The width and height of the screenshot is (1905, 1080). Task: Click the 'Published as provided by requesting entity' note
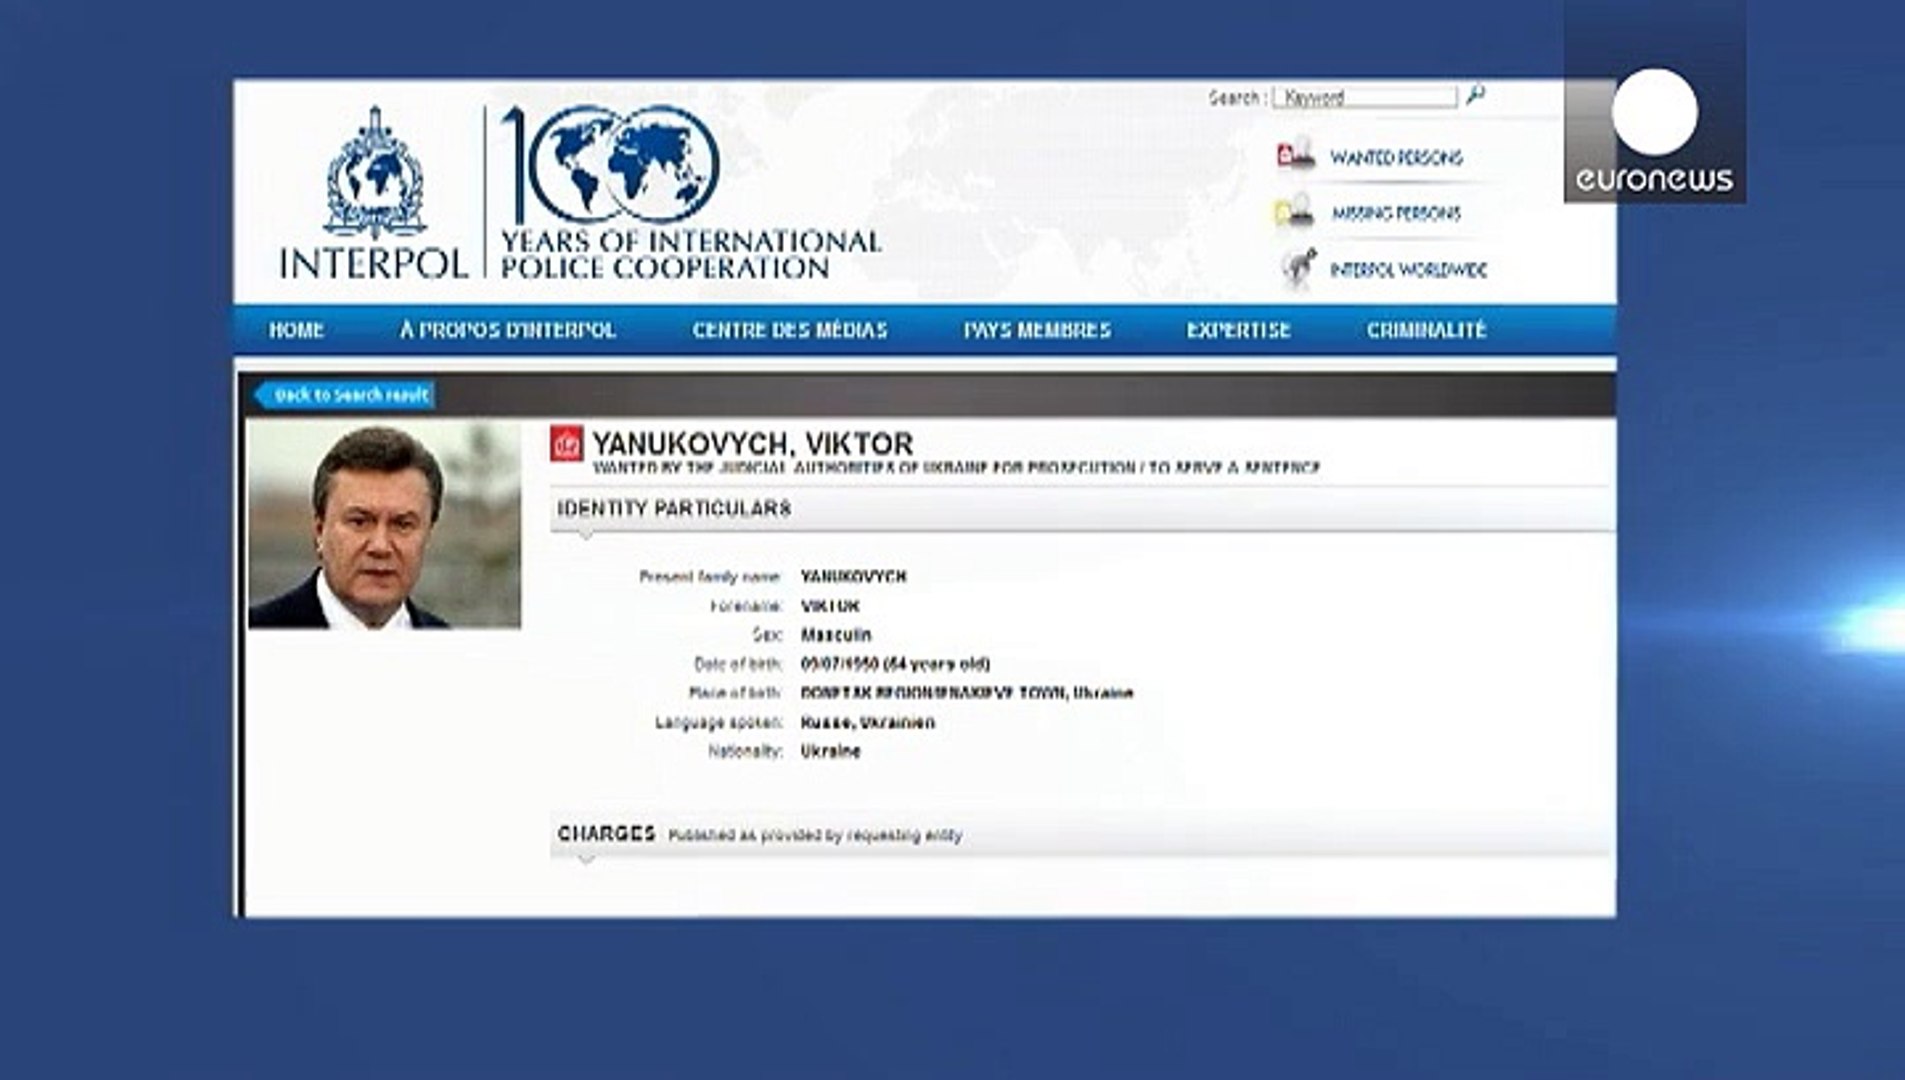tap(815, 835)
